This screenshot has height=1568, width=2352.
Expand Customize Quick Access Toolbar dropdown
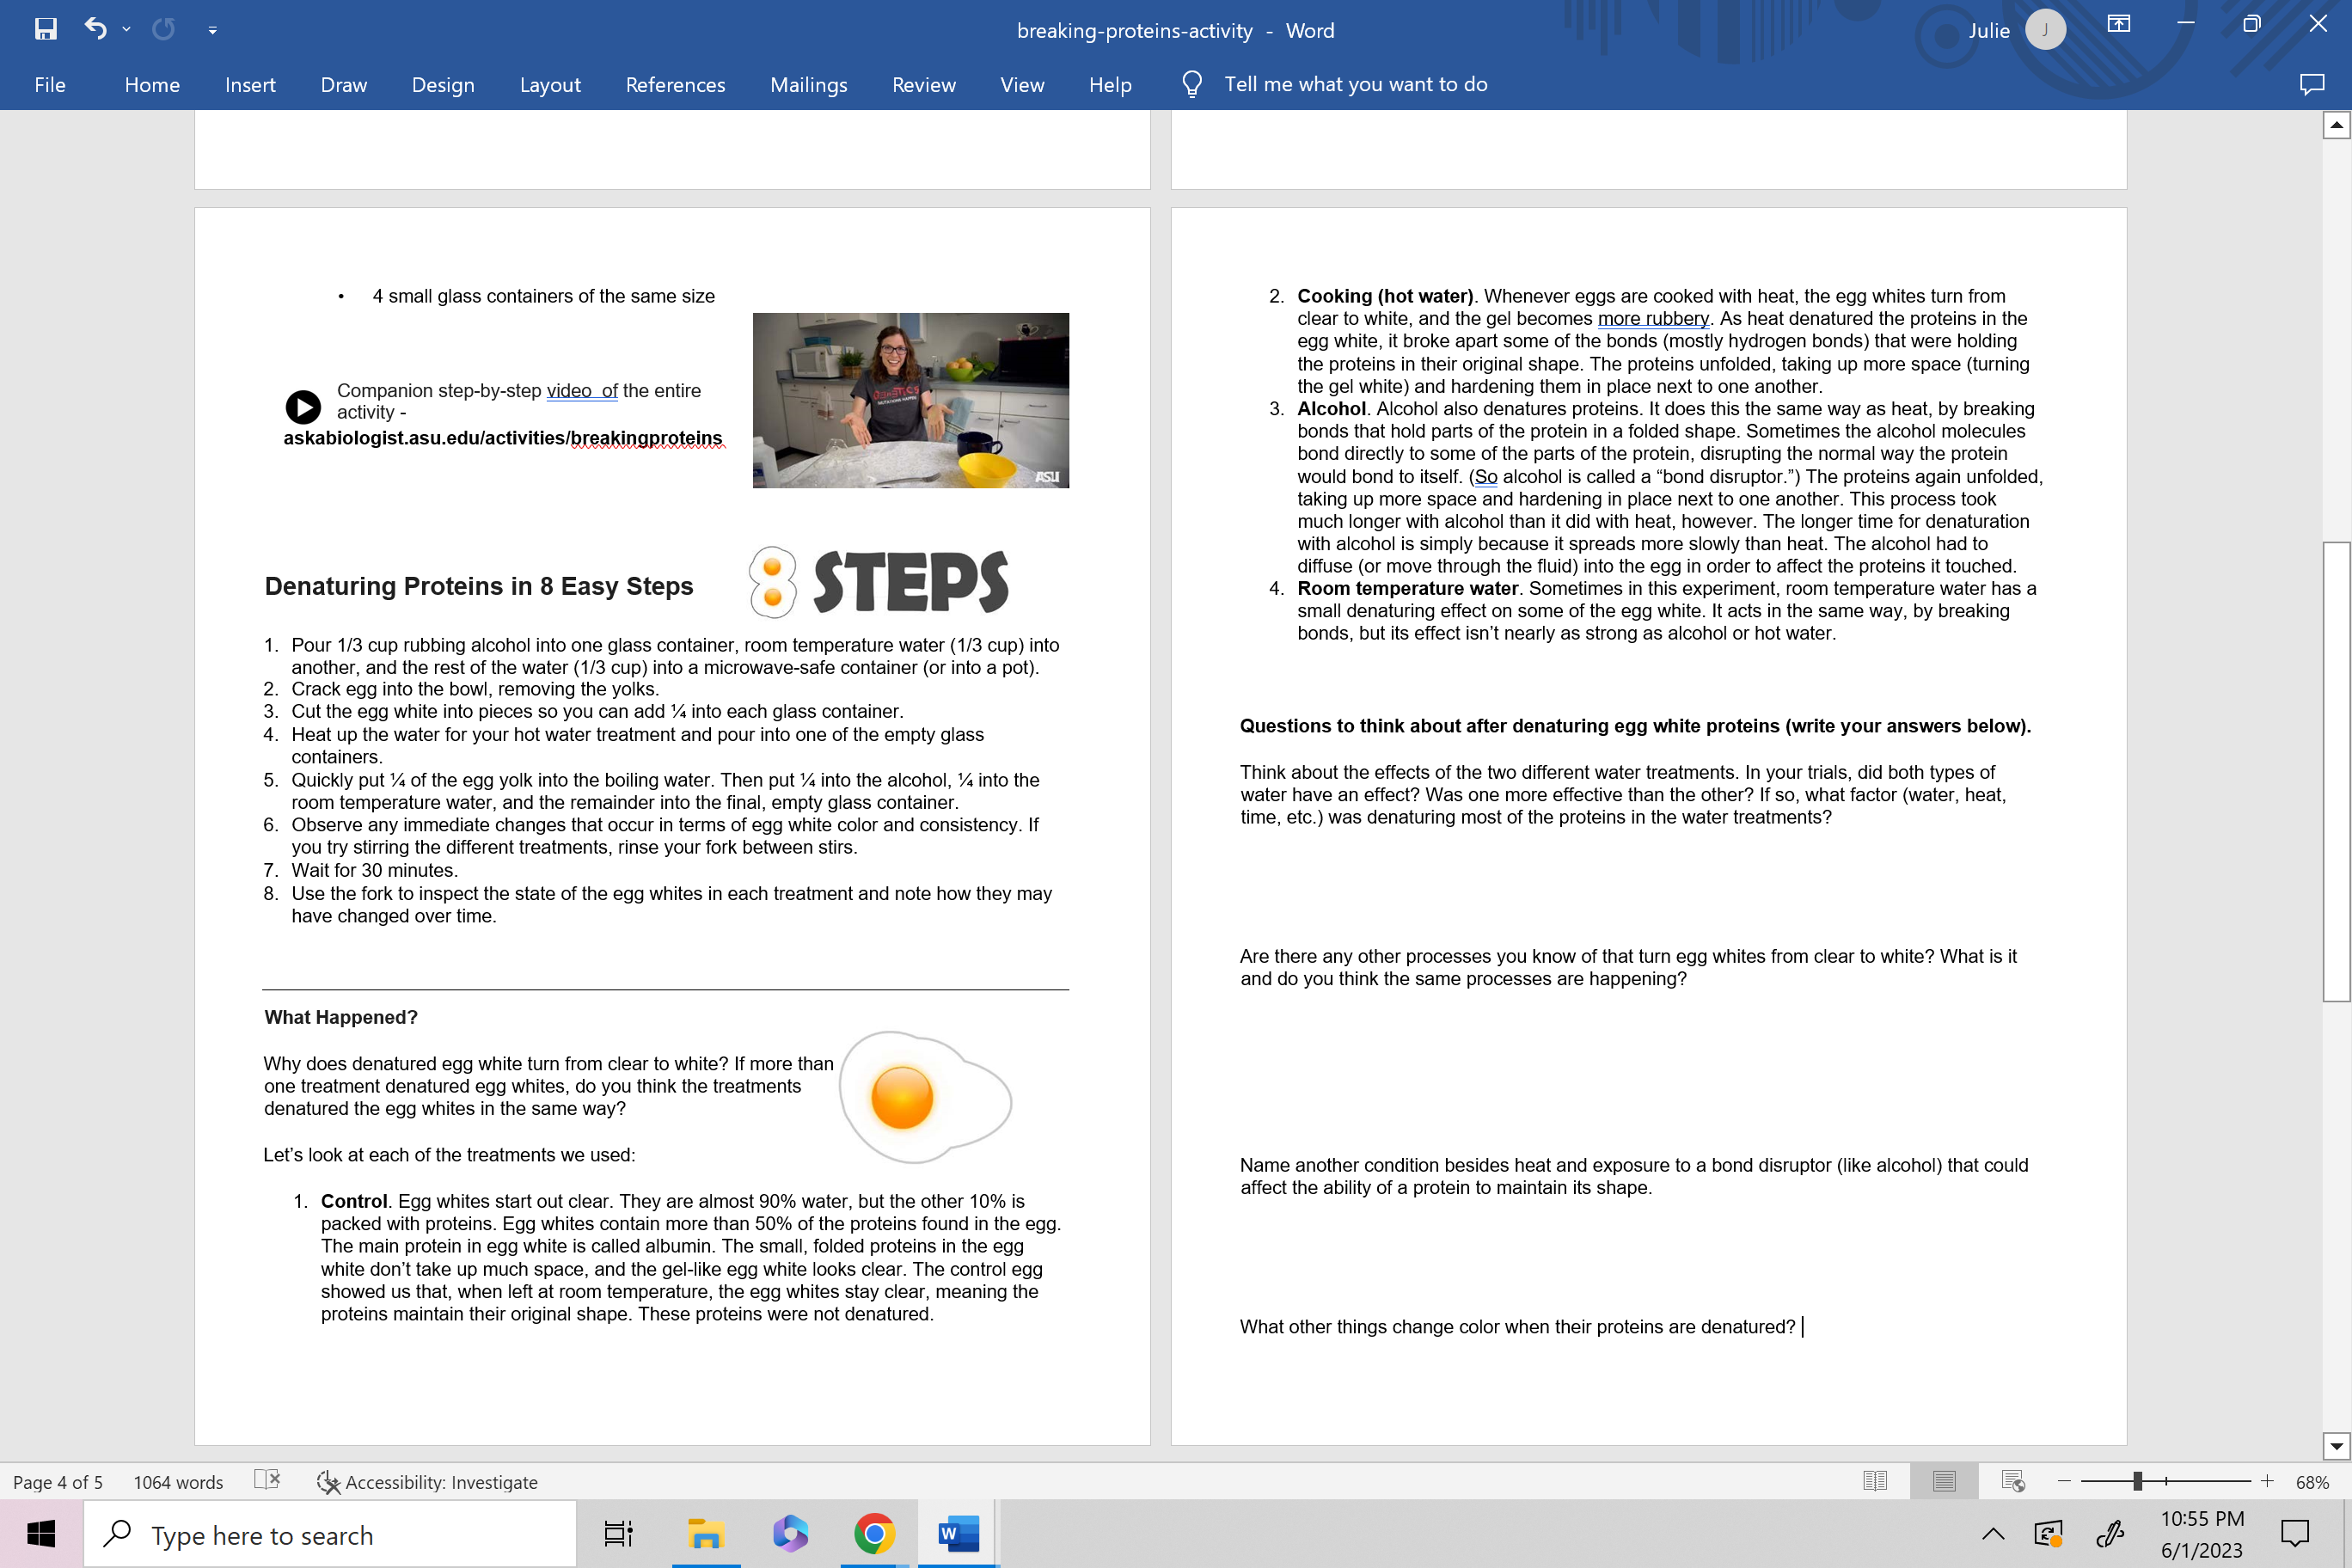pyautogui.click(x=212, y=31)
